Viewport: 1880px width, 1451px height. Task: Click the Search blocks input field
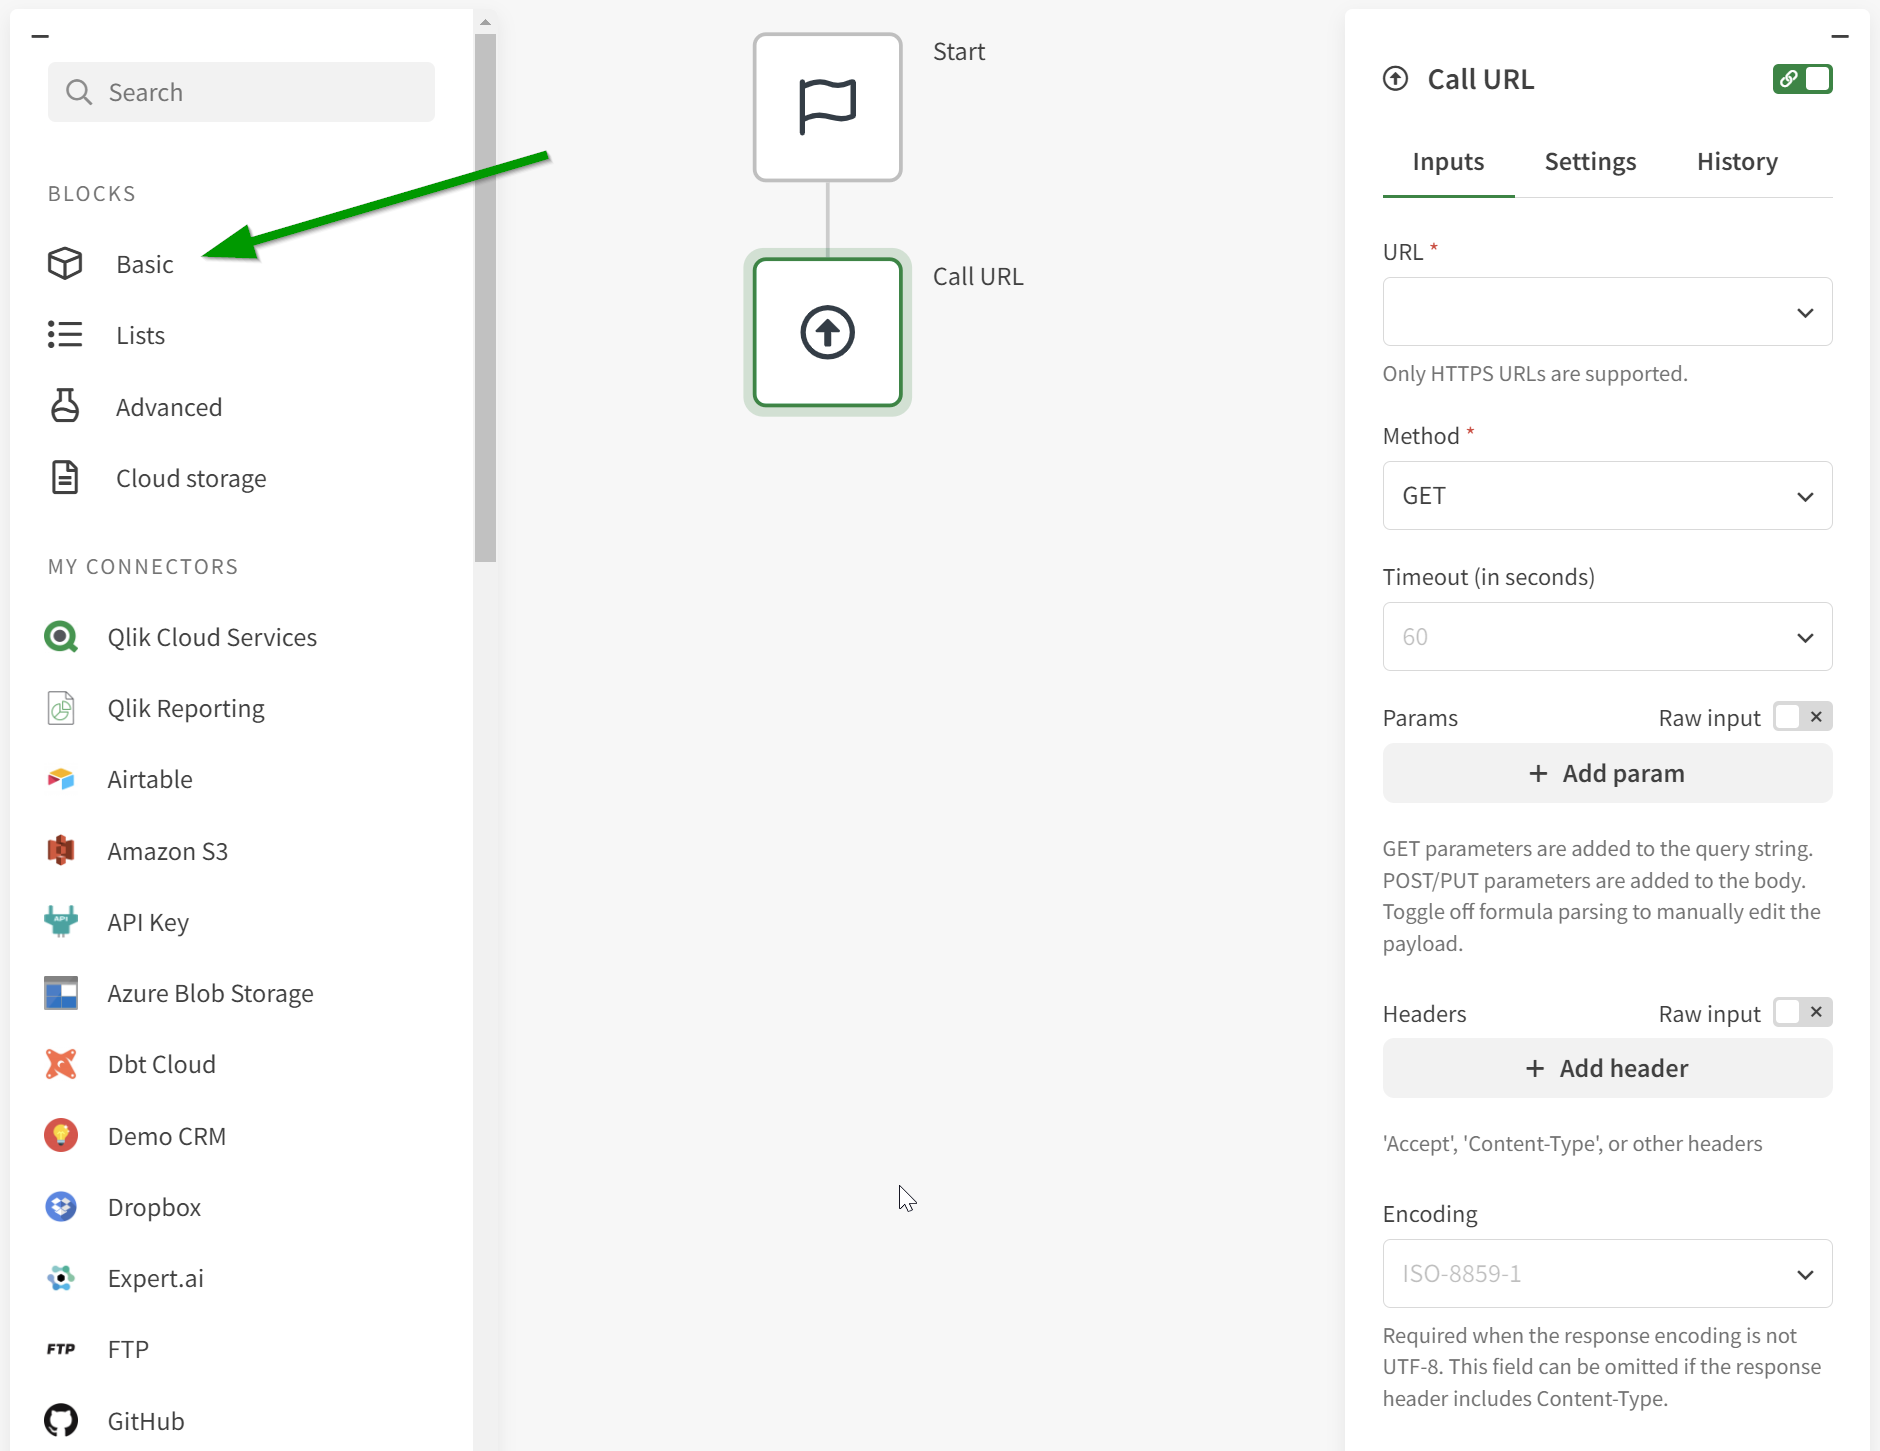tap(241, 92)
